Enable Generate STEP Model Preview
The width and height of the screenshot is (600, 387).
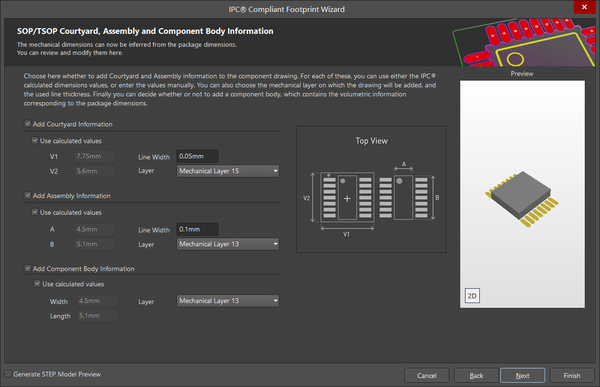(x=8, y=374)
